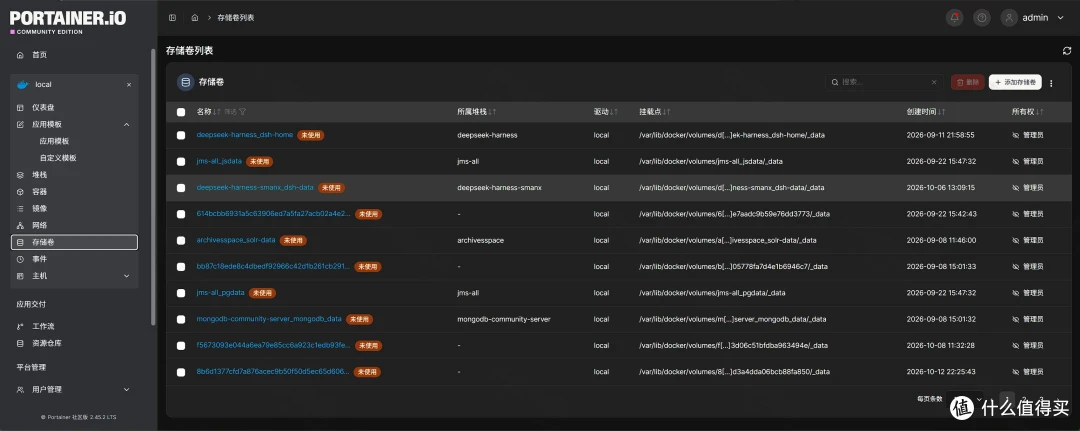
Task: Click stack name deepseek-harness-smanx cell
Action: (499, 188)
